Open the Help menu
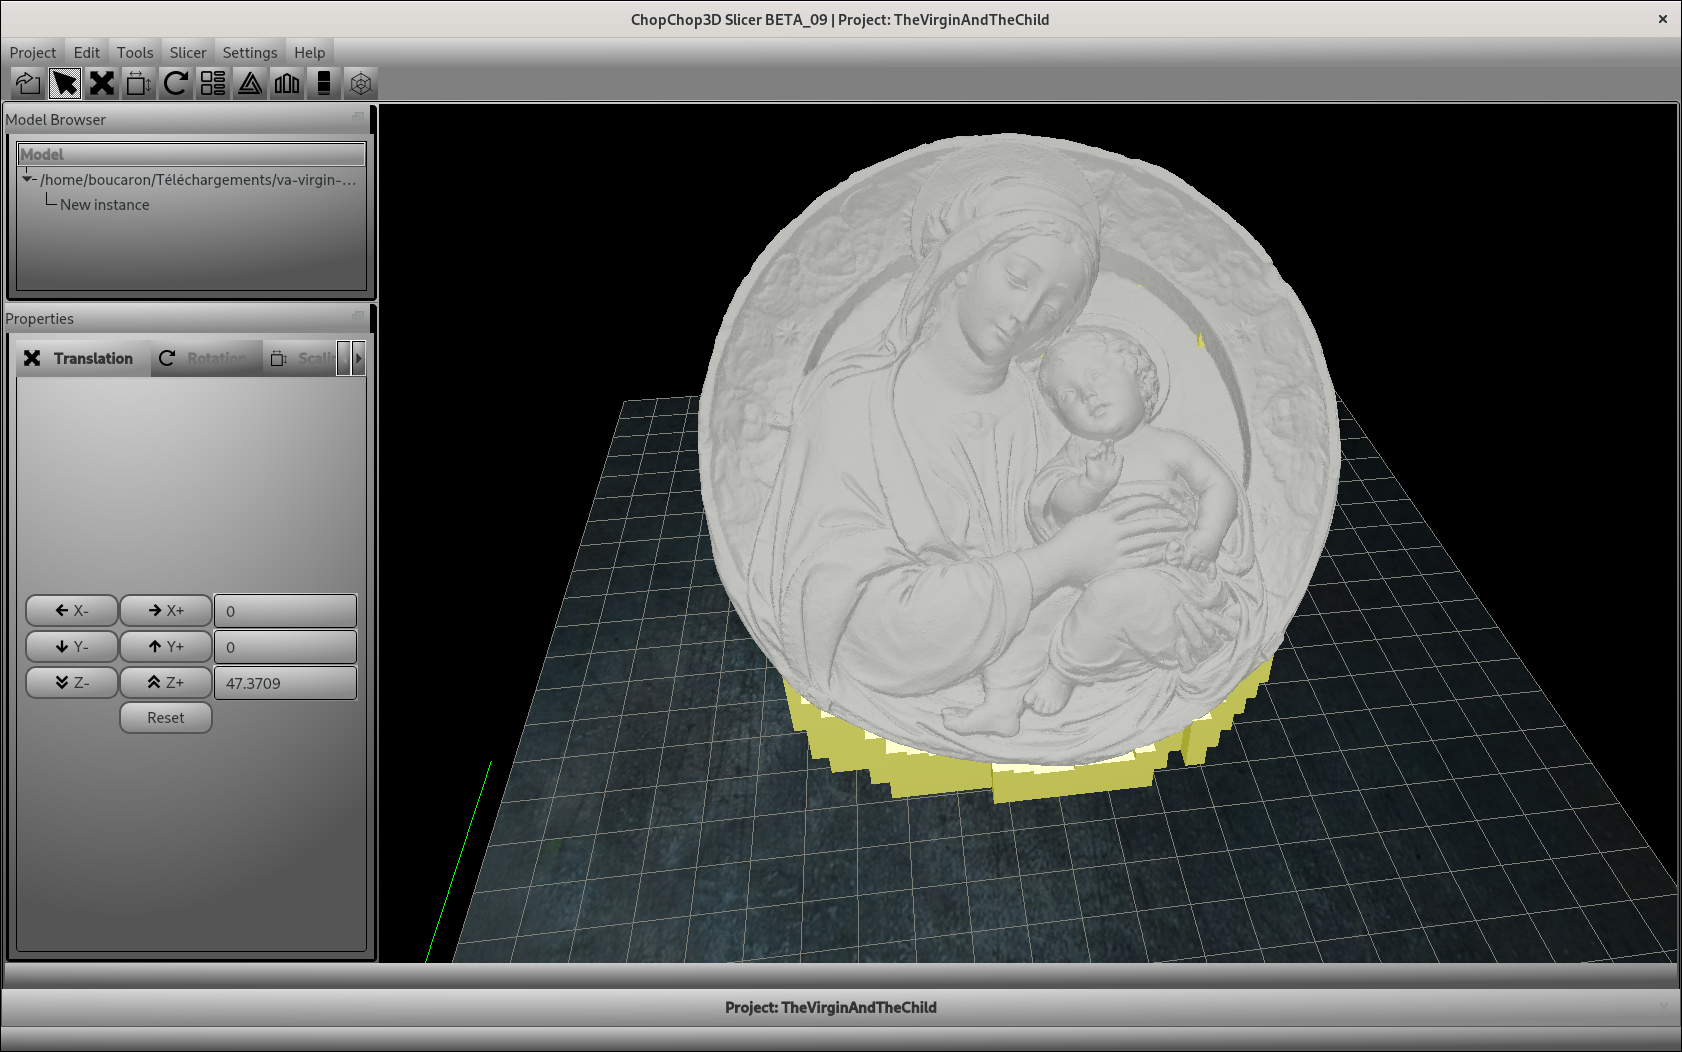Viewport: 1682px width, 1052px height. point(310,52)
